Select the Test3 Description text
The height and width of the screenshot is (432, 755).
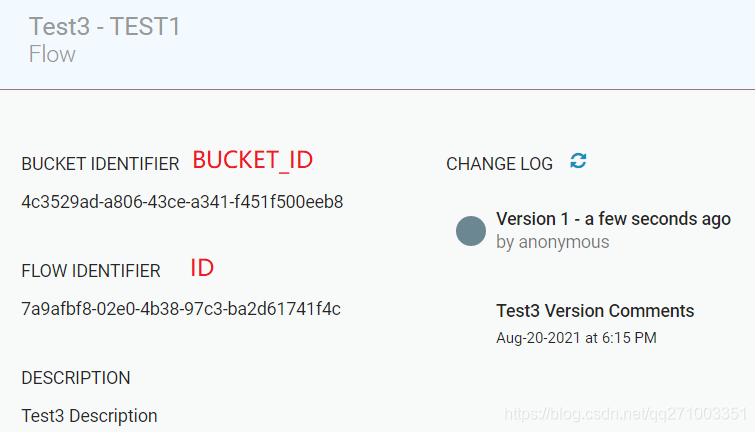pos(89,416)
